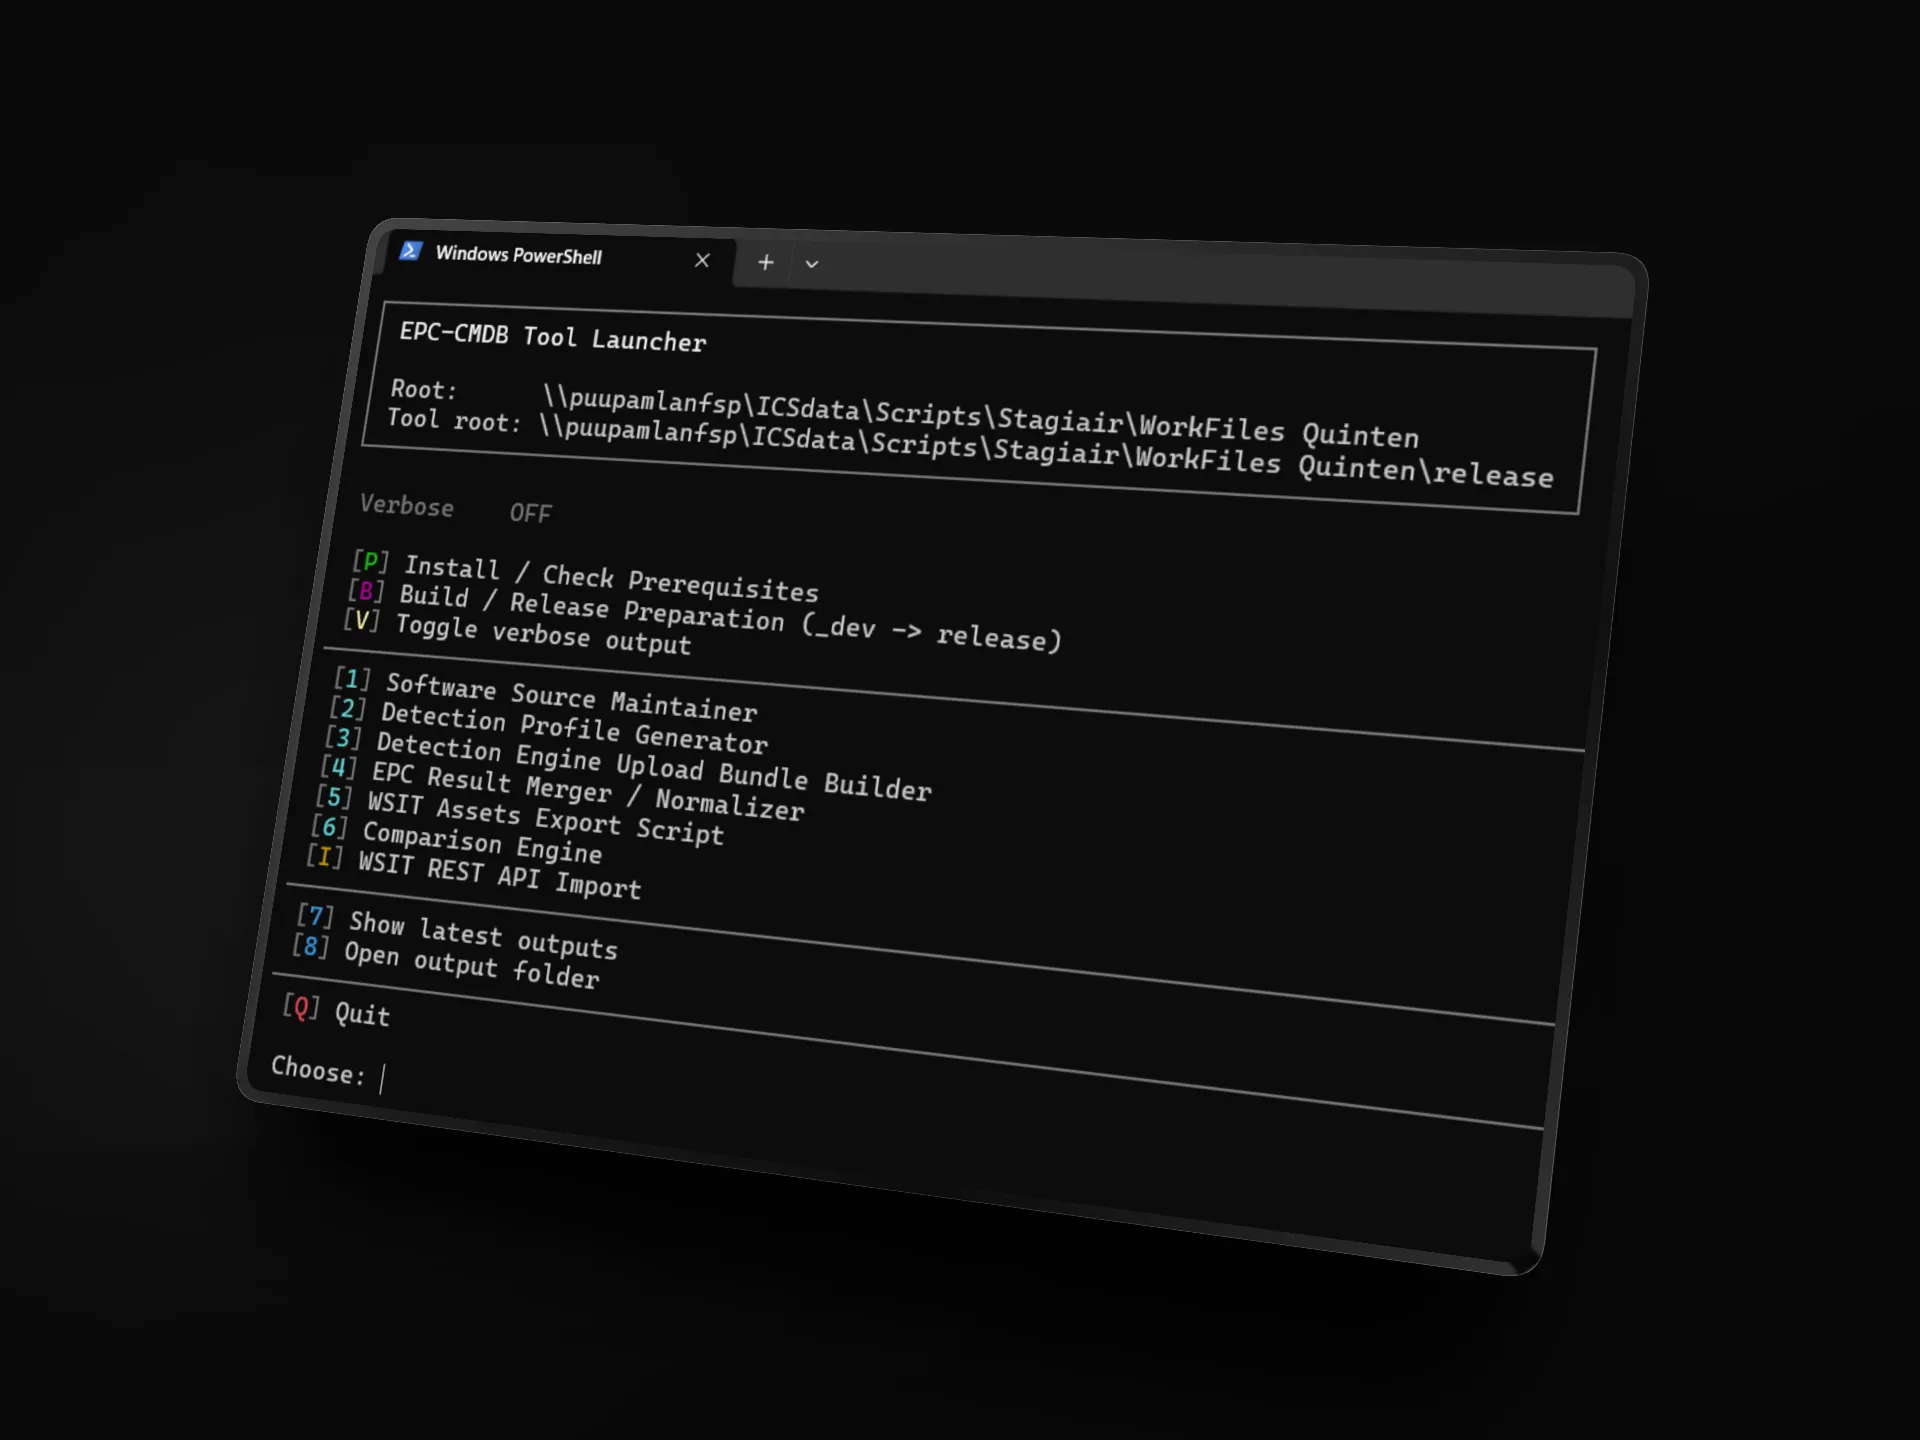Click '[V] Toggle verbose output' line

pyautogui.click(x=517, y=633)
